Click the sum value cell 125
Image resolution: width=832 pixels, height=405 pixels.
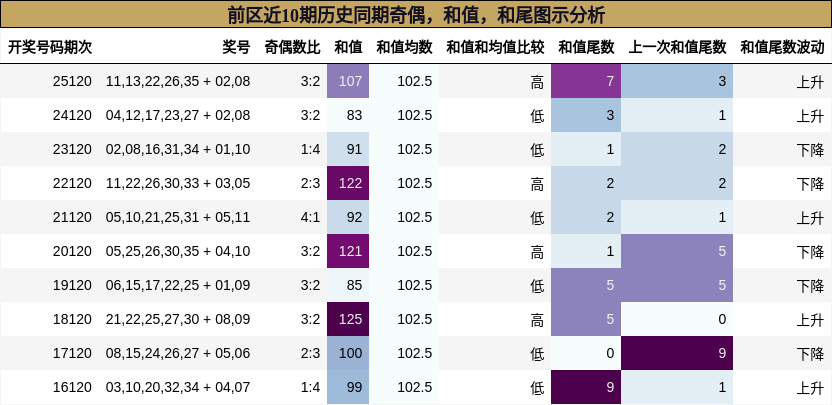click(348, 319)
